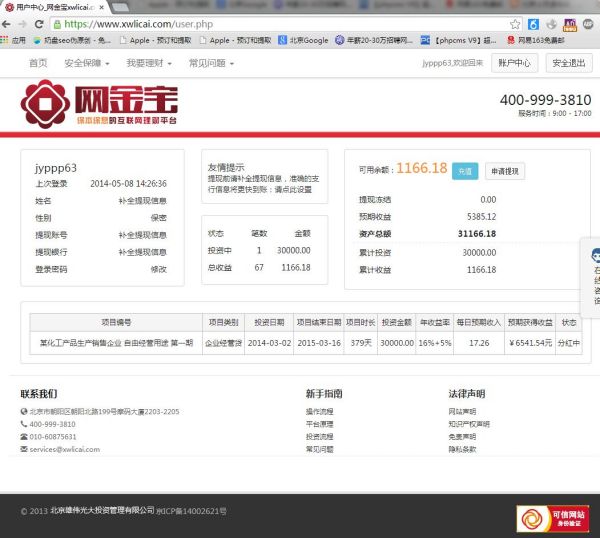Click the 平台原理 footer link
The width and height of the screenshot is (600, 538).
tap(320, 424)
